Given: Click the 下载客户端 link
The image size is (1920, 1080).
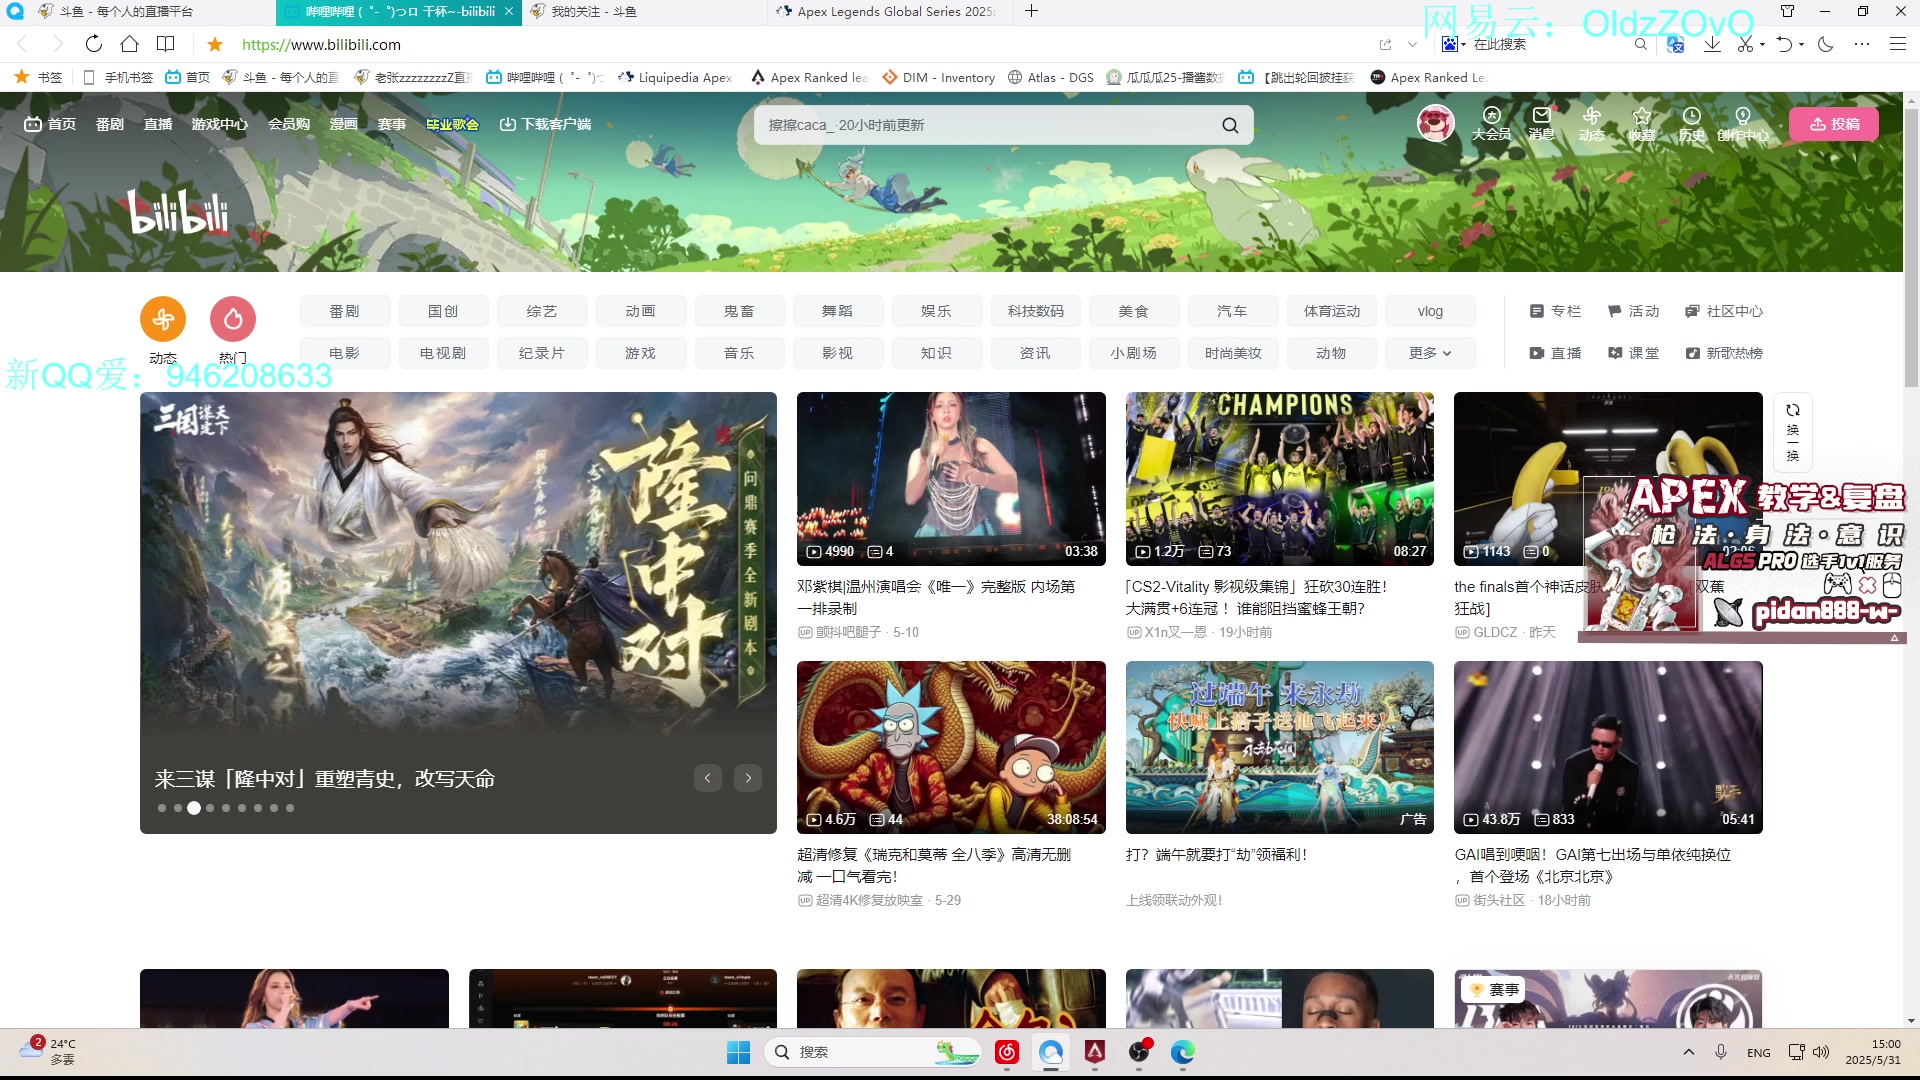Looking at the screenshot, I should 545,124.
